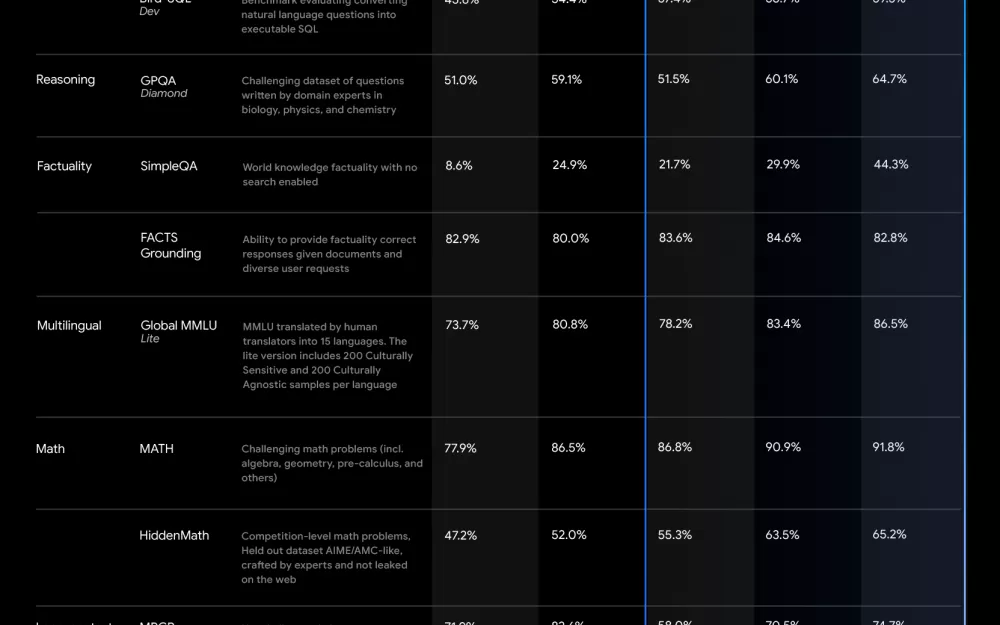Select the 64.7% GPQA score cell
This screenshot has width=1000, height=625.
[x=889, y=79]
